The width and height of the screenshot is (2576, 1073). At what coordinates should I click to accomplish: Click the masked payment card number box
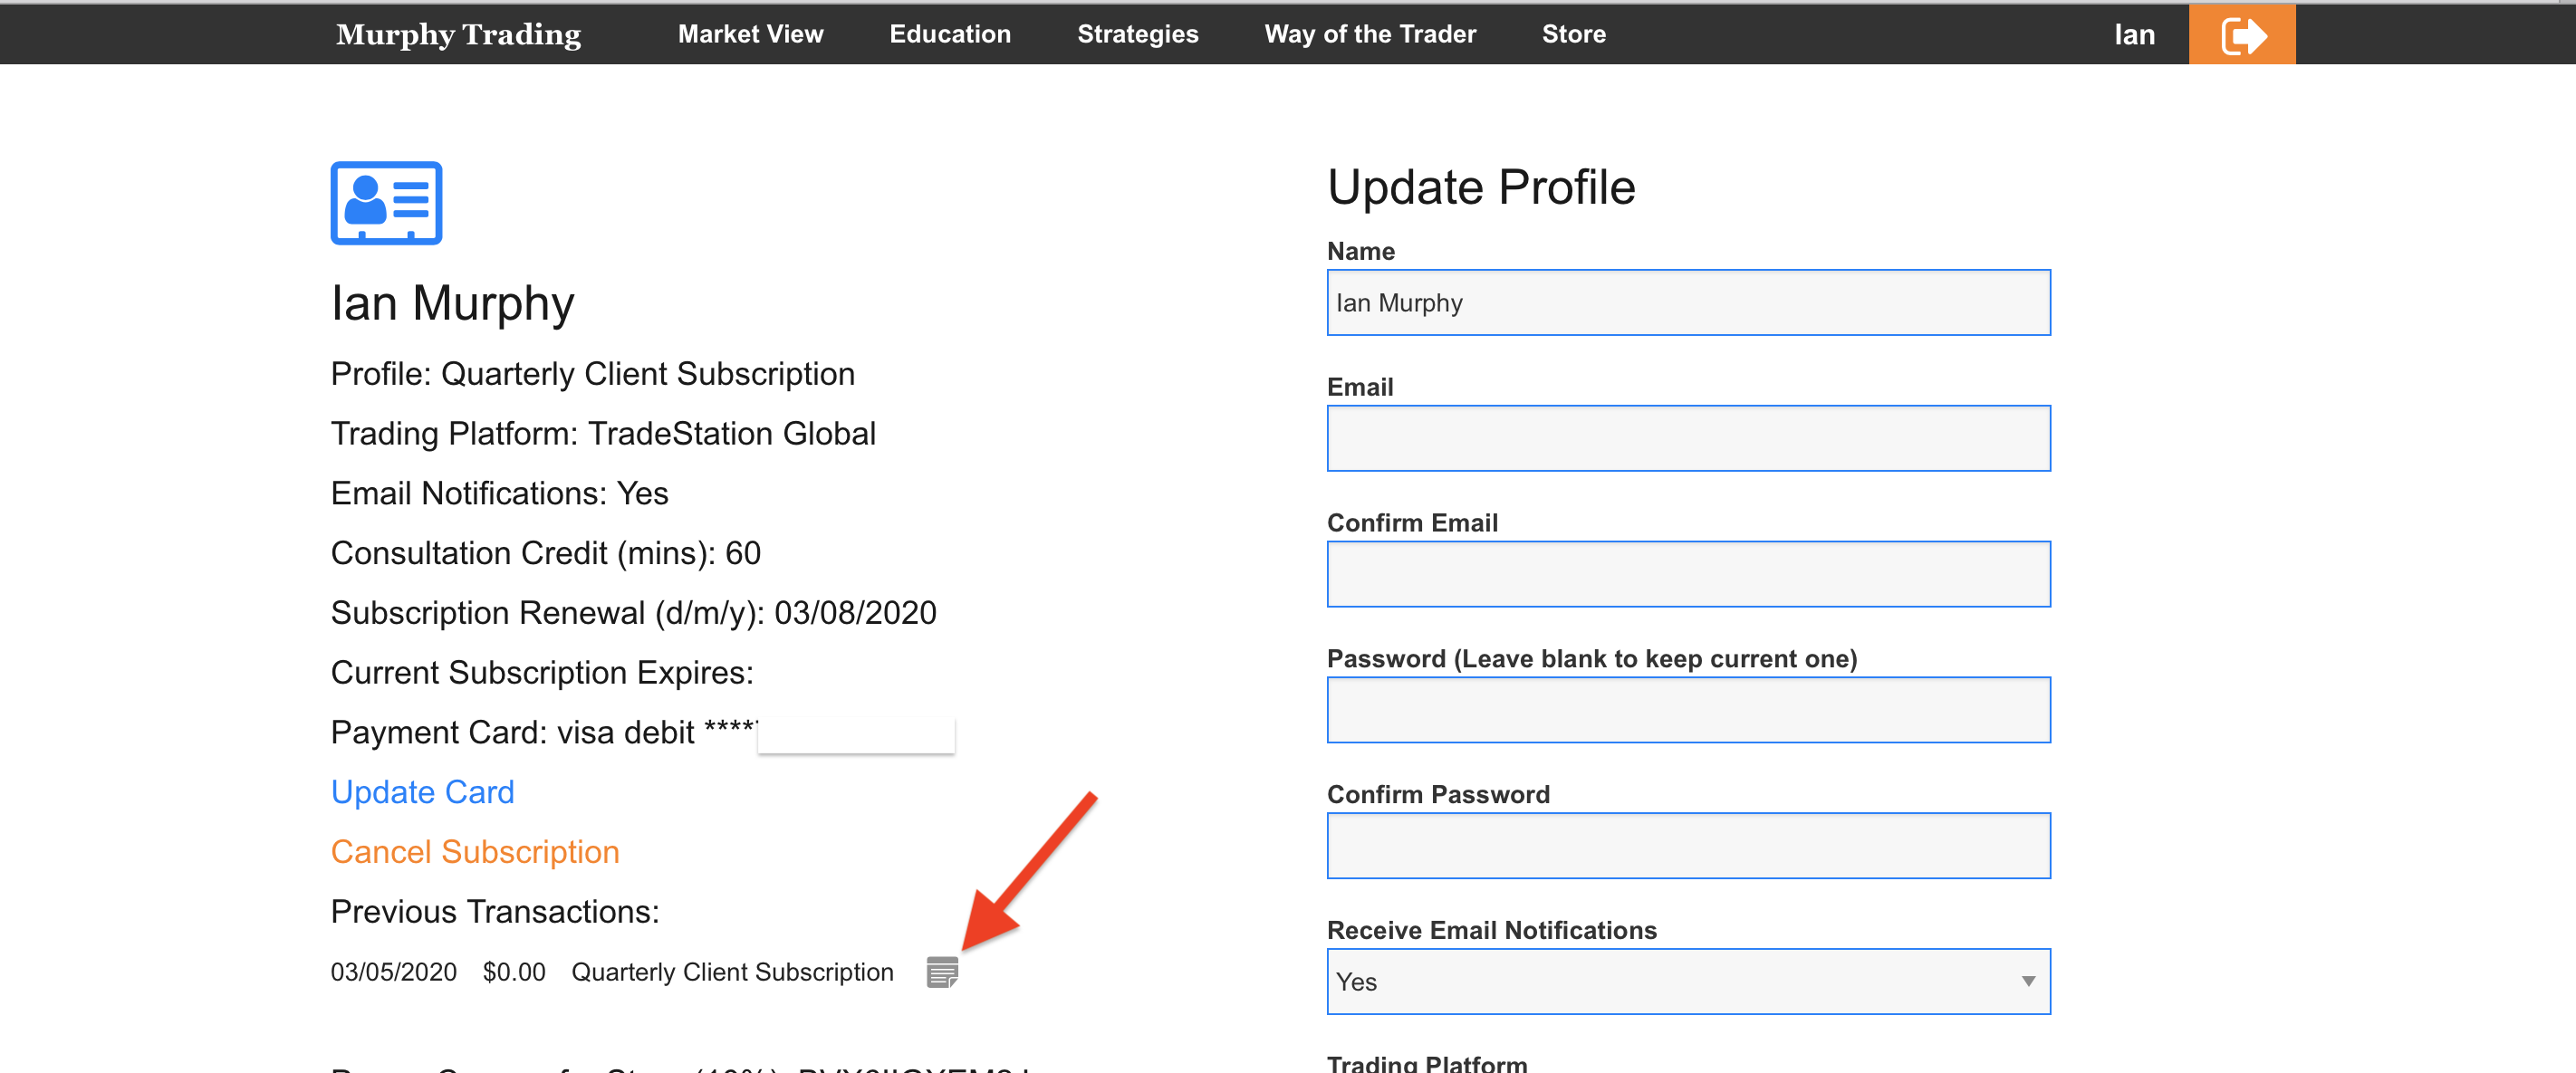coord(856,735)
